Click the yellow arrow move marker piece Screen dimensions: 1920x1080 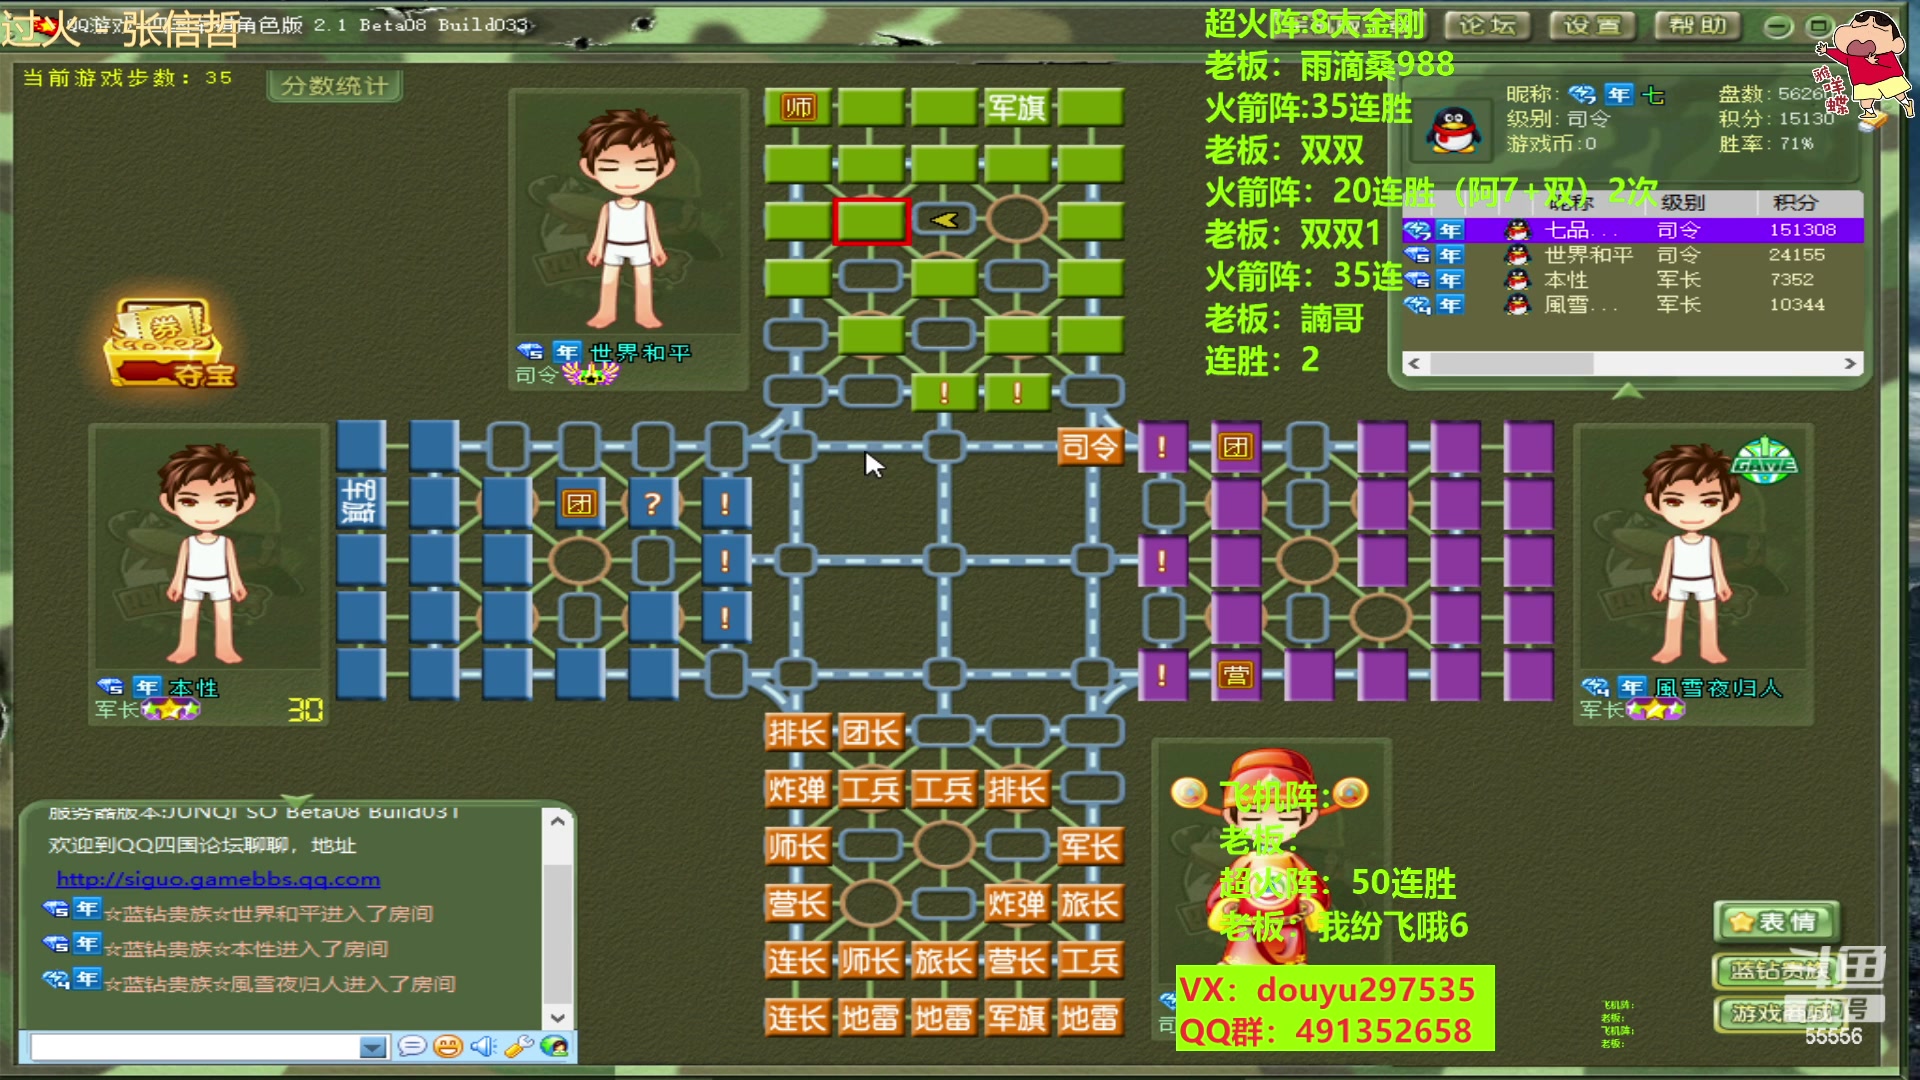[x=943, y=220]
